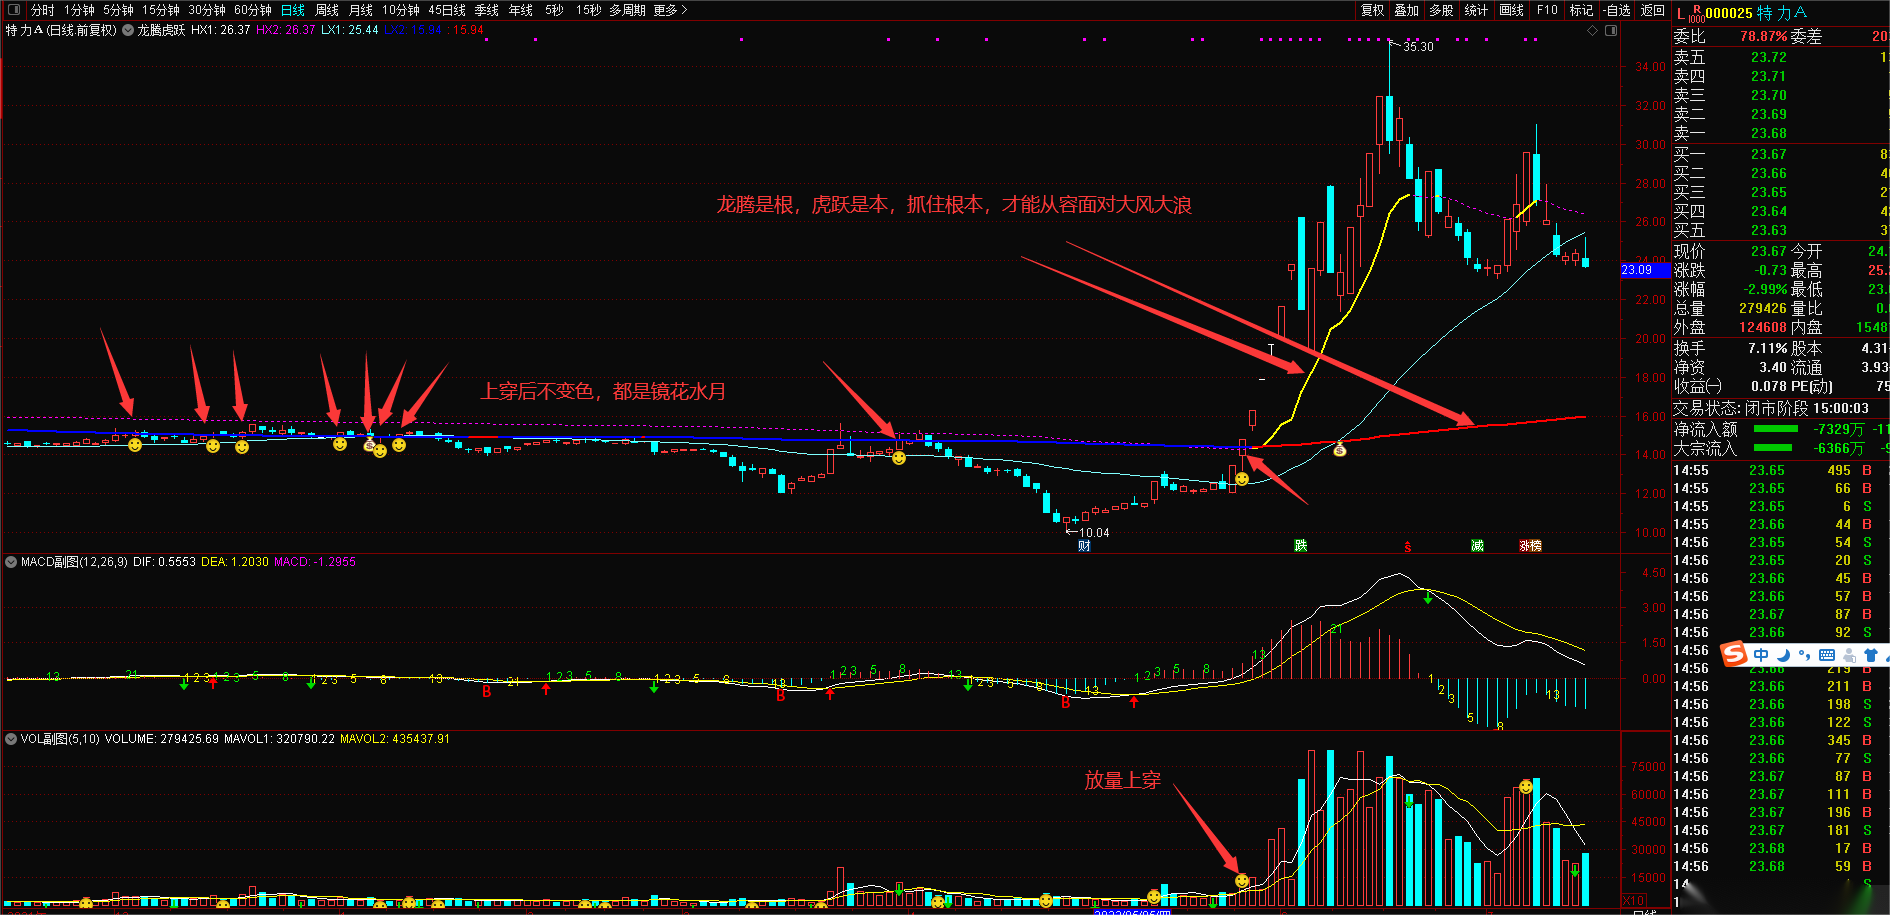Switch to 月线 monthly chart
Screen dimensions: 1890x915
[361, 10]
